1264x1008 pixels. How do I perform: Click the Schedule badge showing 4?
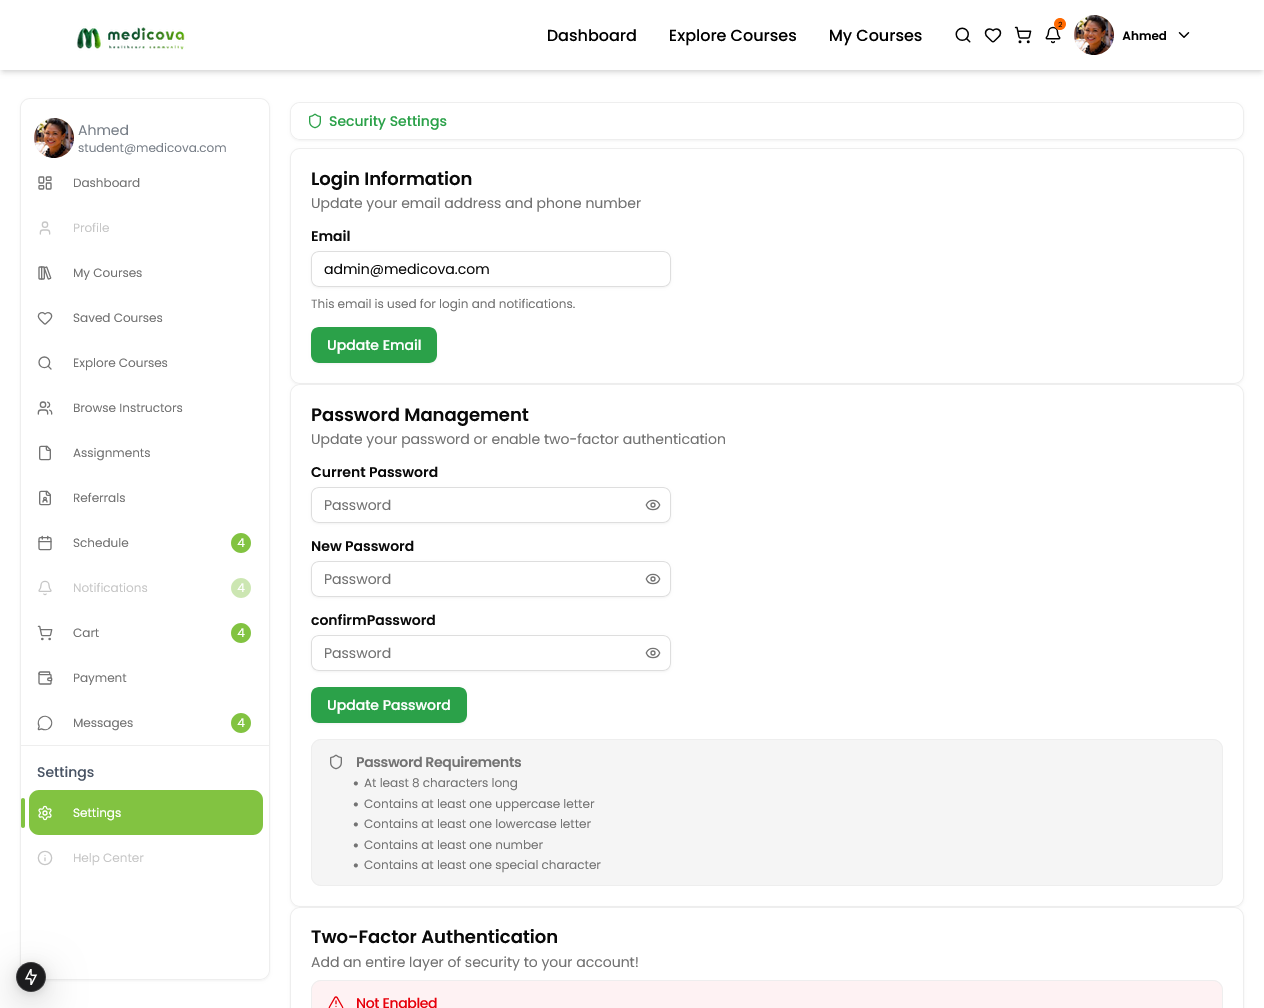pyautogui.click(x=241, y=543)
